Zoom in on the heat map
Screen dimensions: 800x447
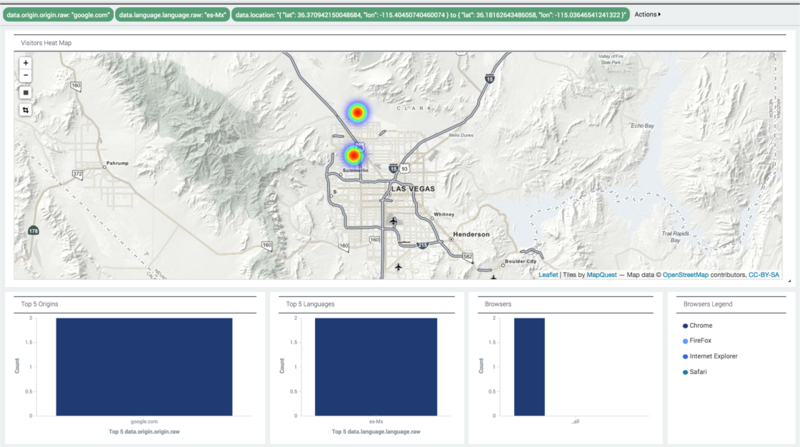(26, 63)
